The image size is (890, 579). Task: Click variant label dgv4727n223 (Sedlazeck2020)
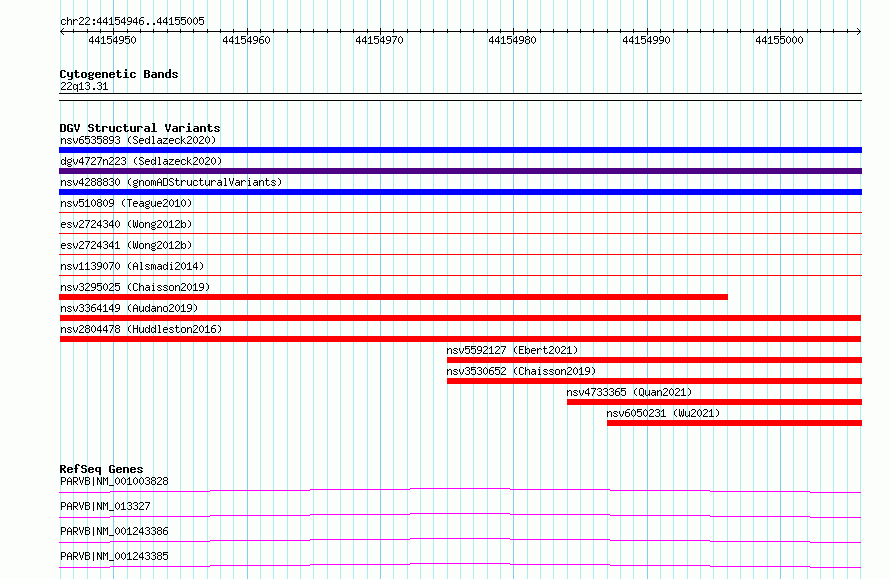141,161
